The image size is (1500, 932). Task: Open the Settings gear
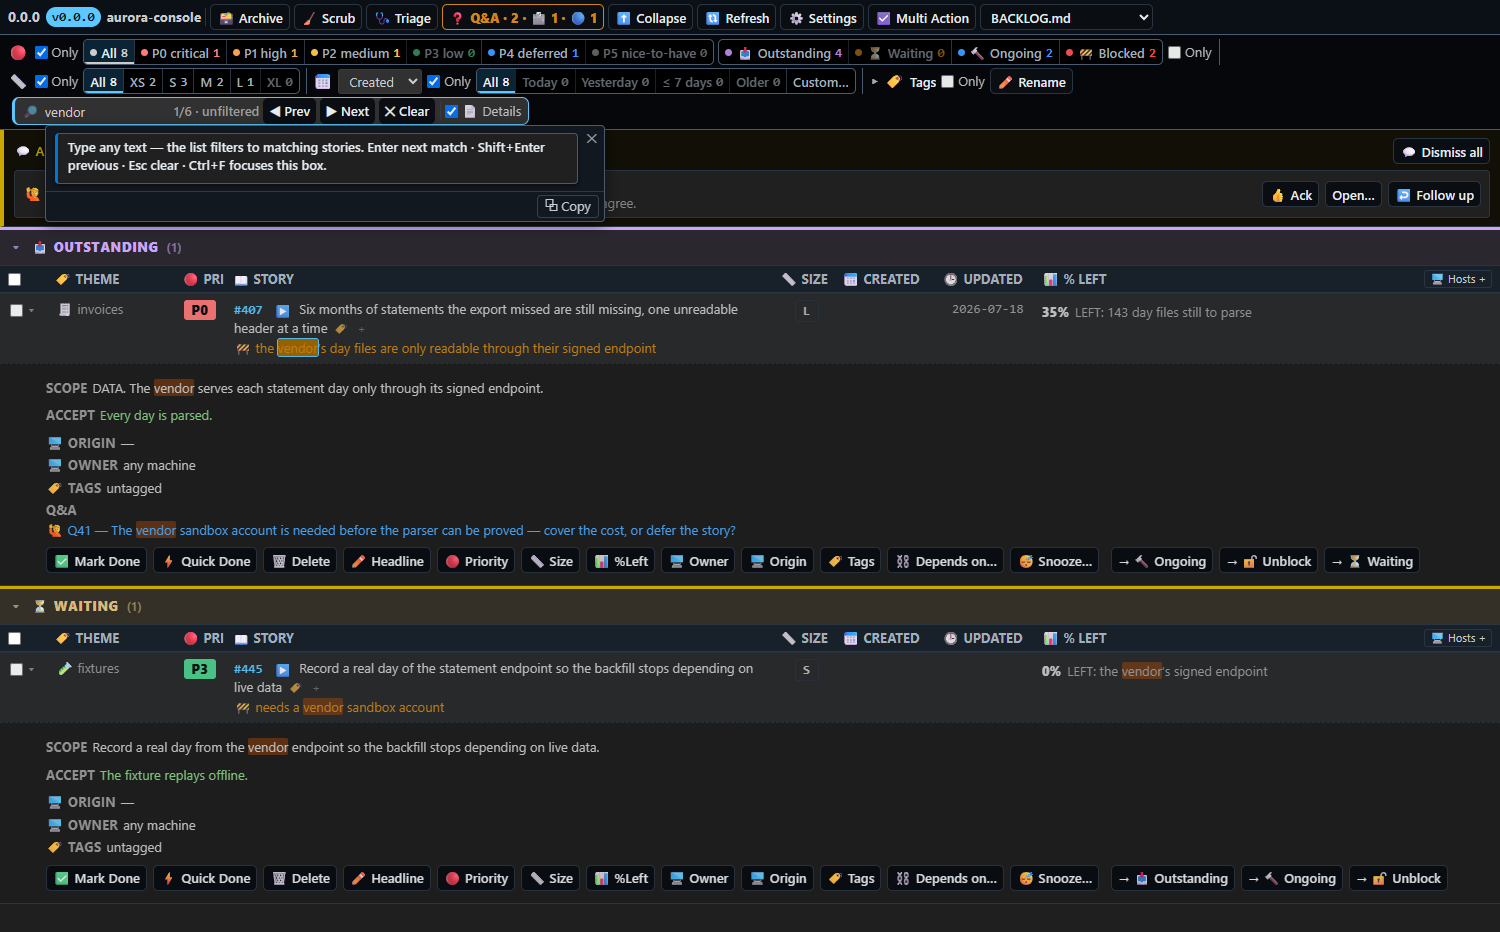click(823, 18)
